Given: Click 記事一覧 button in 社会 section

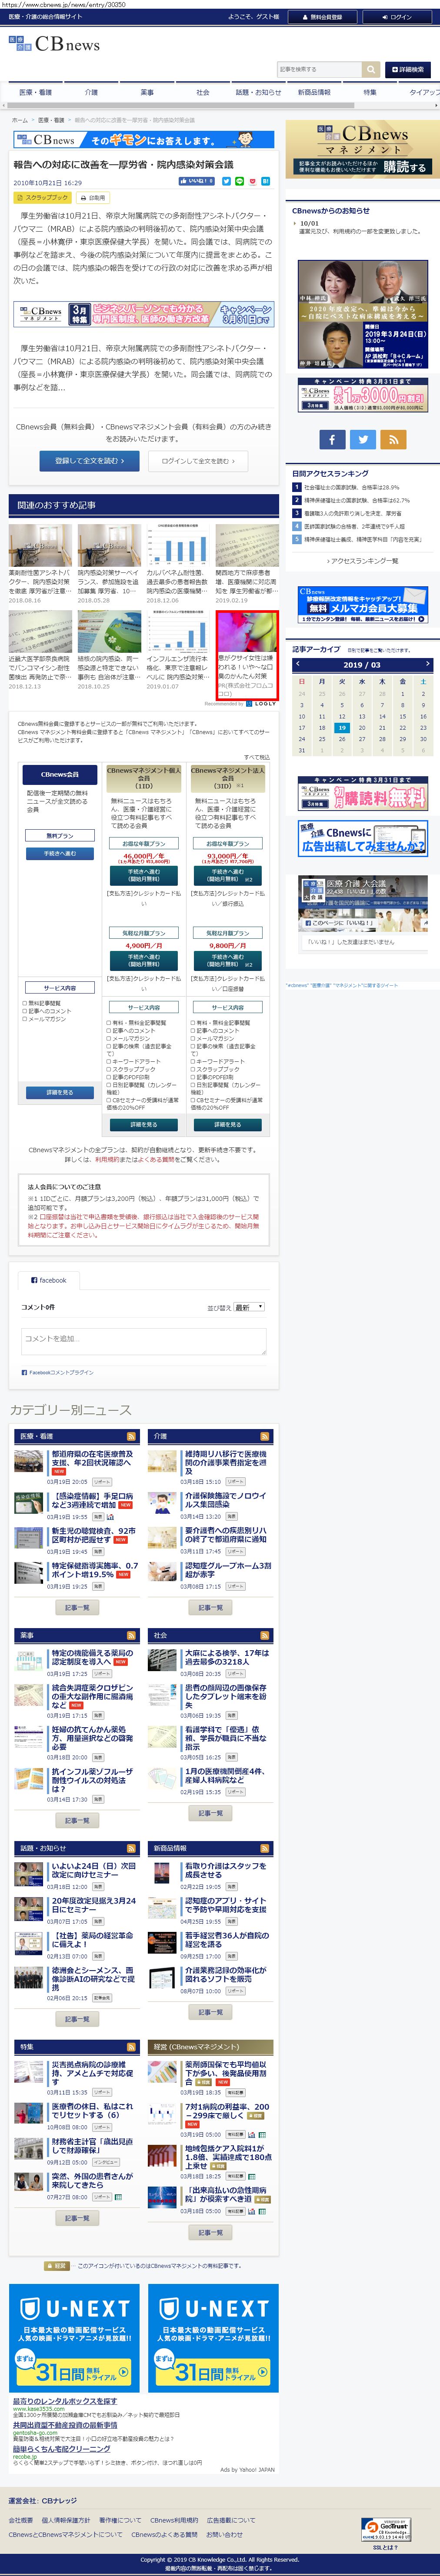Looking at the screenshot, I should [210, 1813].
